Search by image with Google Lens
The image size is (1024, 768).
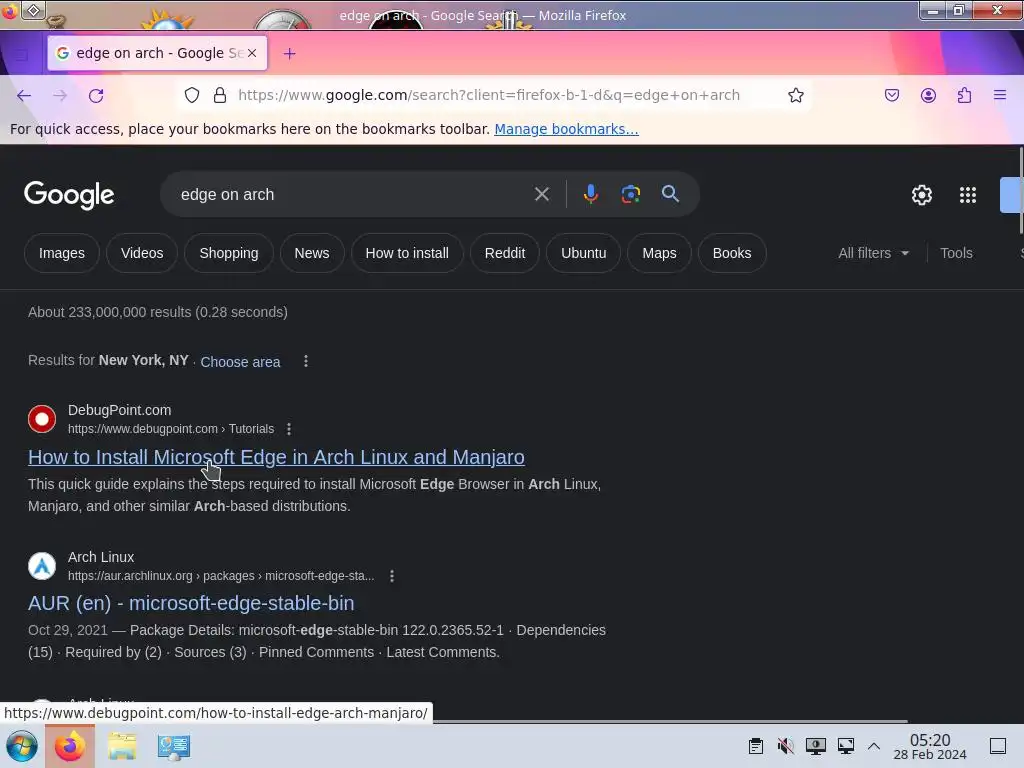click(x=630, y=194)
